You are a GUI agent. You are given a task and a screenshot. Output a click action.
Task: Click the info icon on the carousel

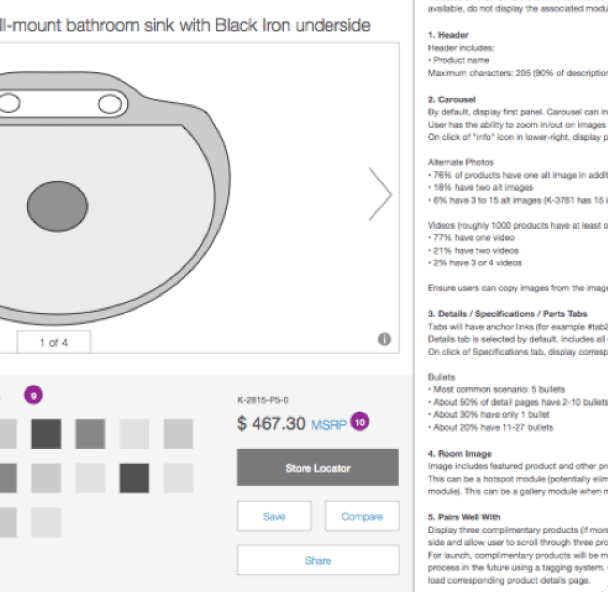click(384, 339)
